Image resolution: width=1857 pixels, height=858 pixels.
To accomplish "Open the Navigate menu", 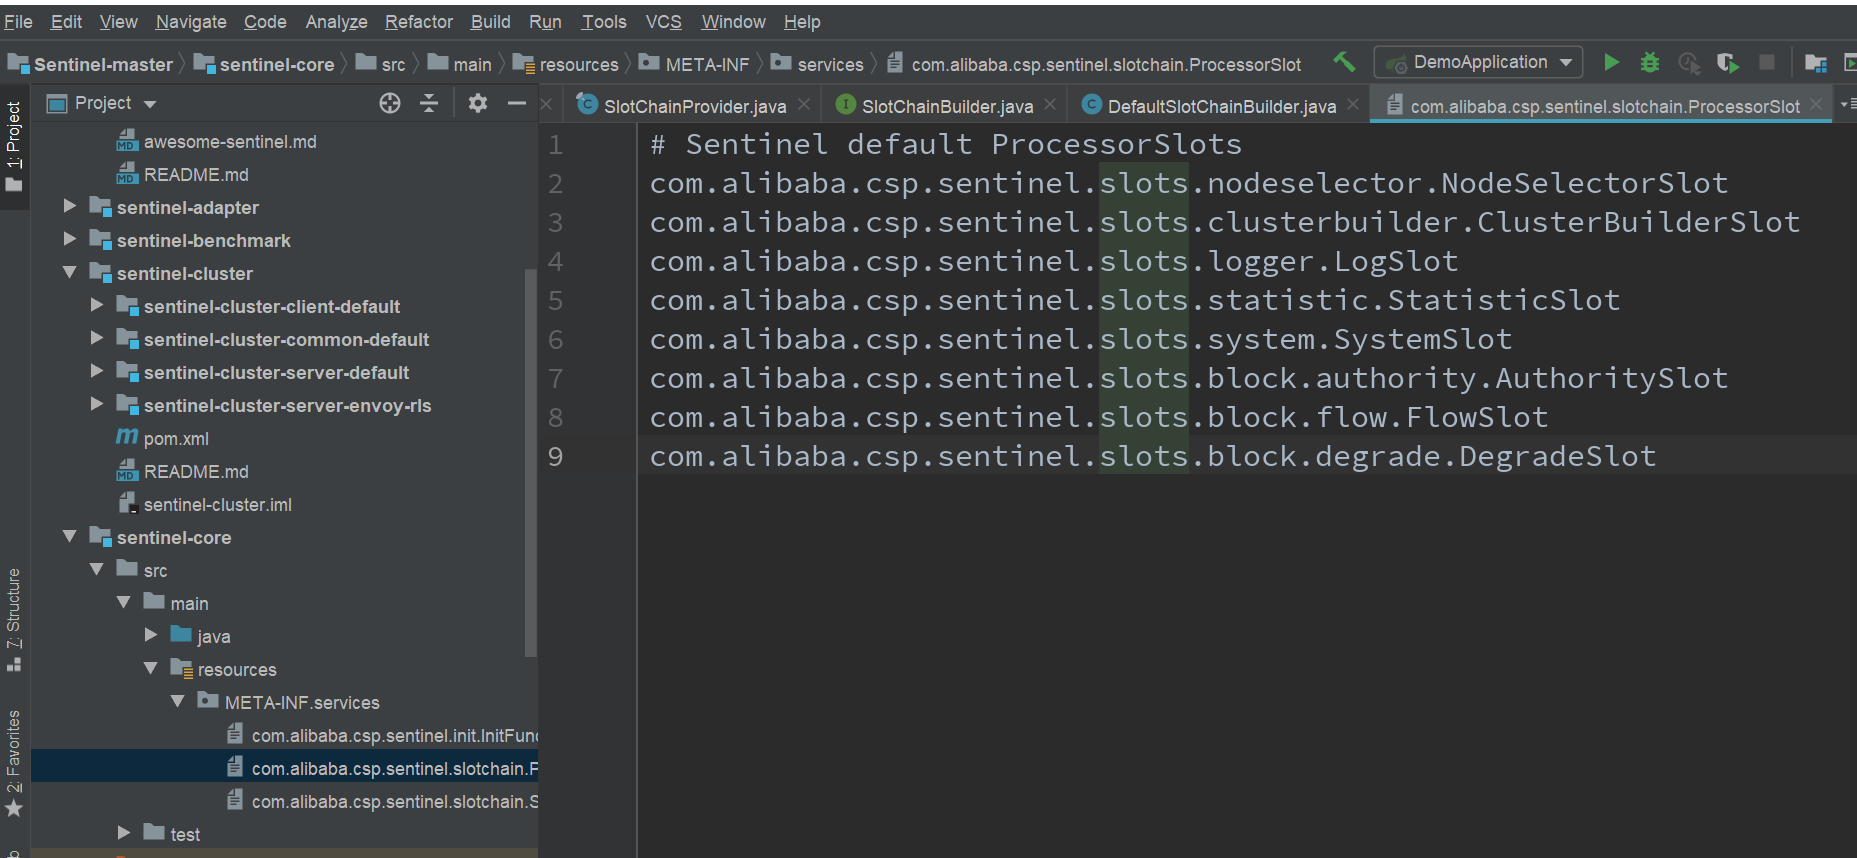I will [x=191, y=21].
